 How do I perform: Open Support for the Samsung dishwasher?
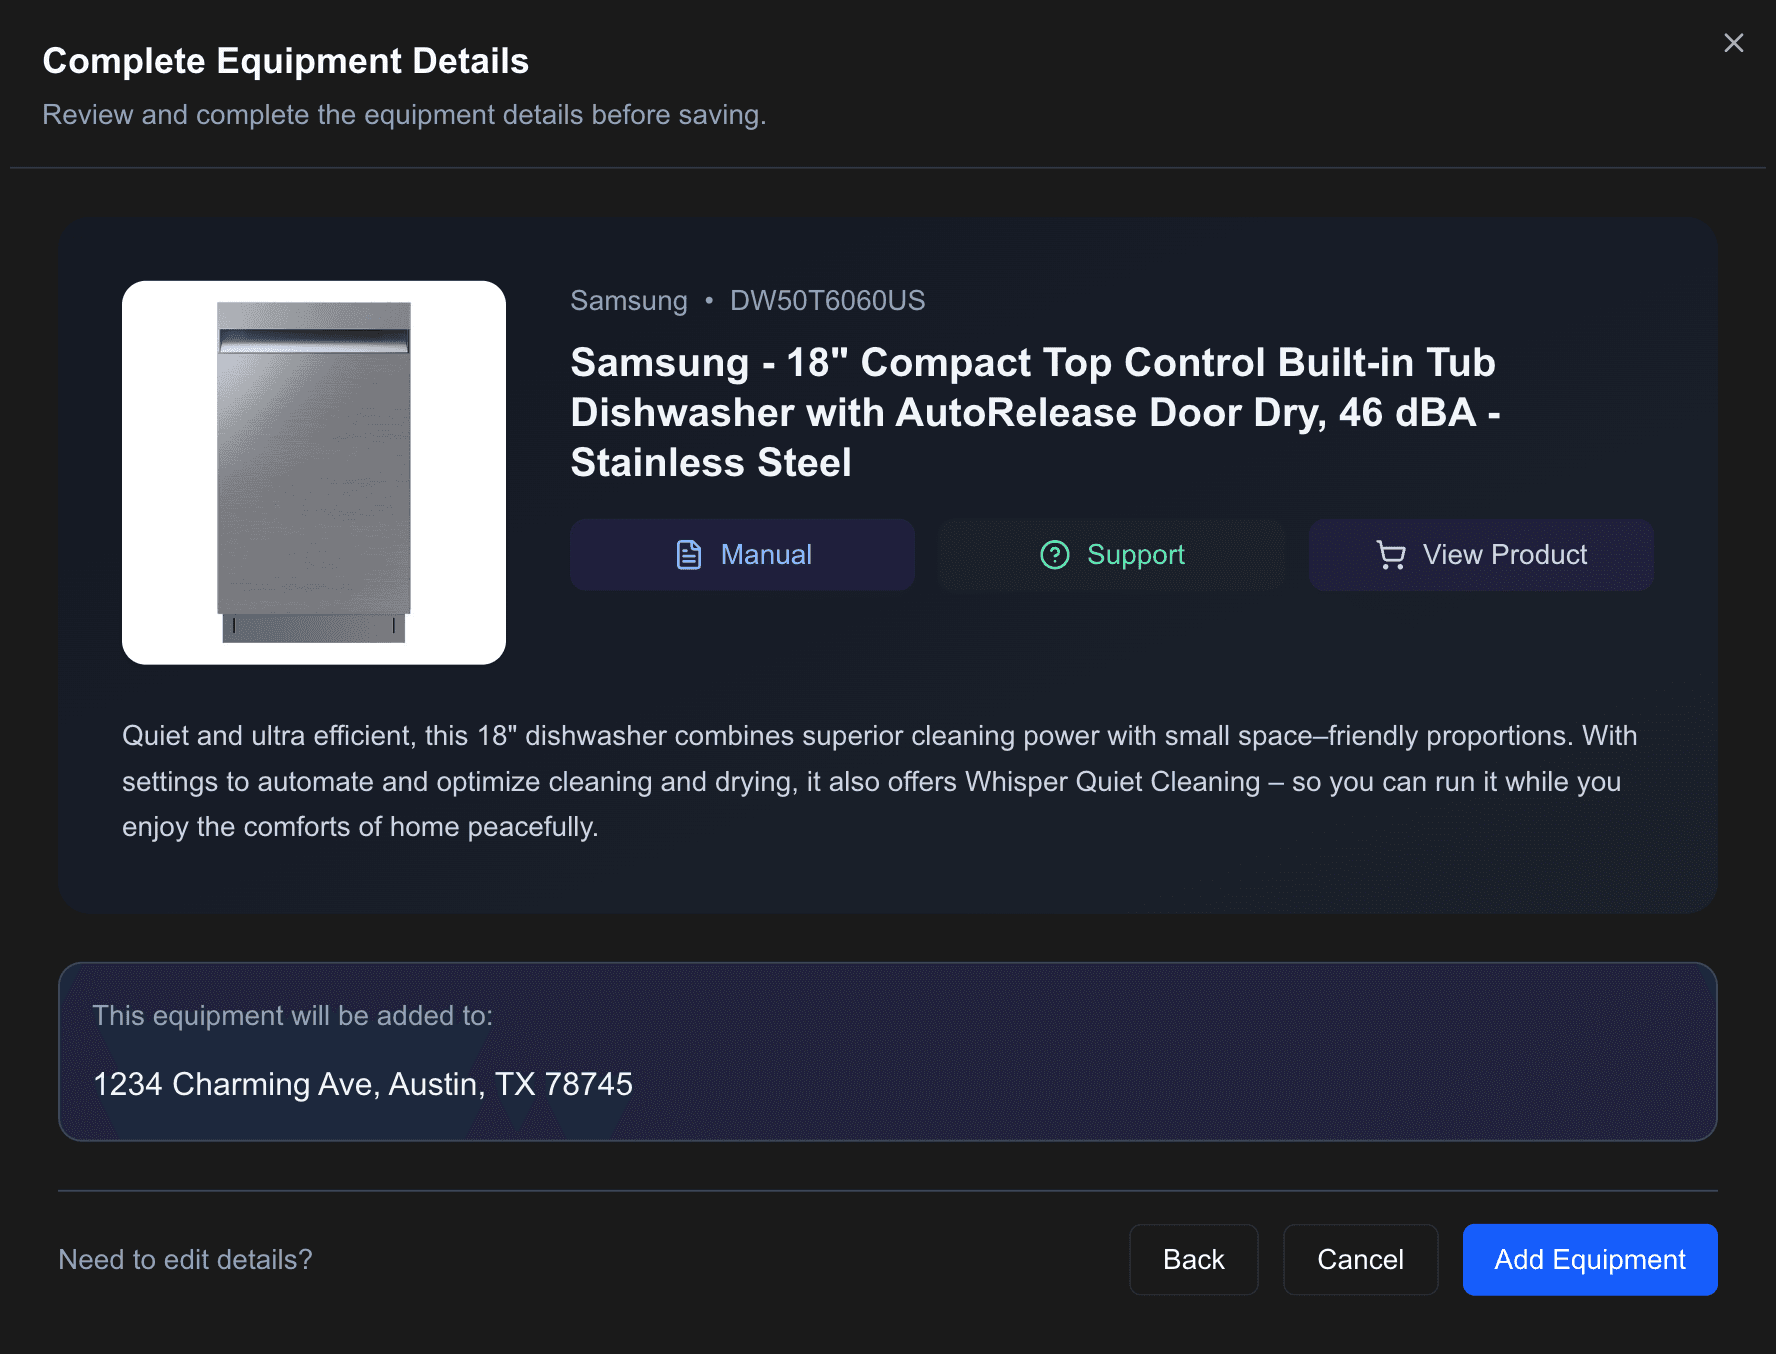pos(1110,555)
